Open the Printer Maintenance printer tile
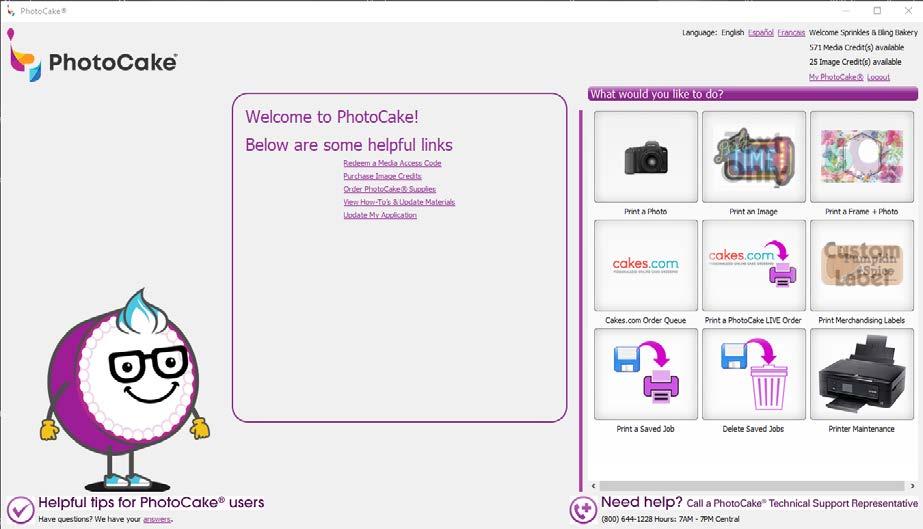 click(862, 374)
